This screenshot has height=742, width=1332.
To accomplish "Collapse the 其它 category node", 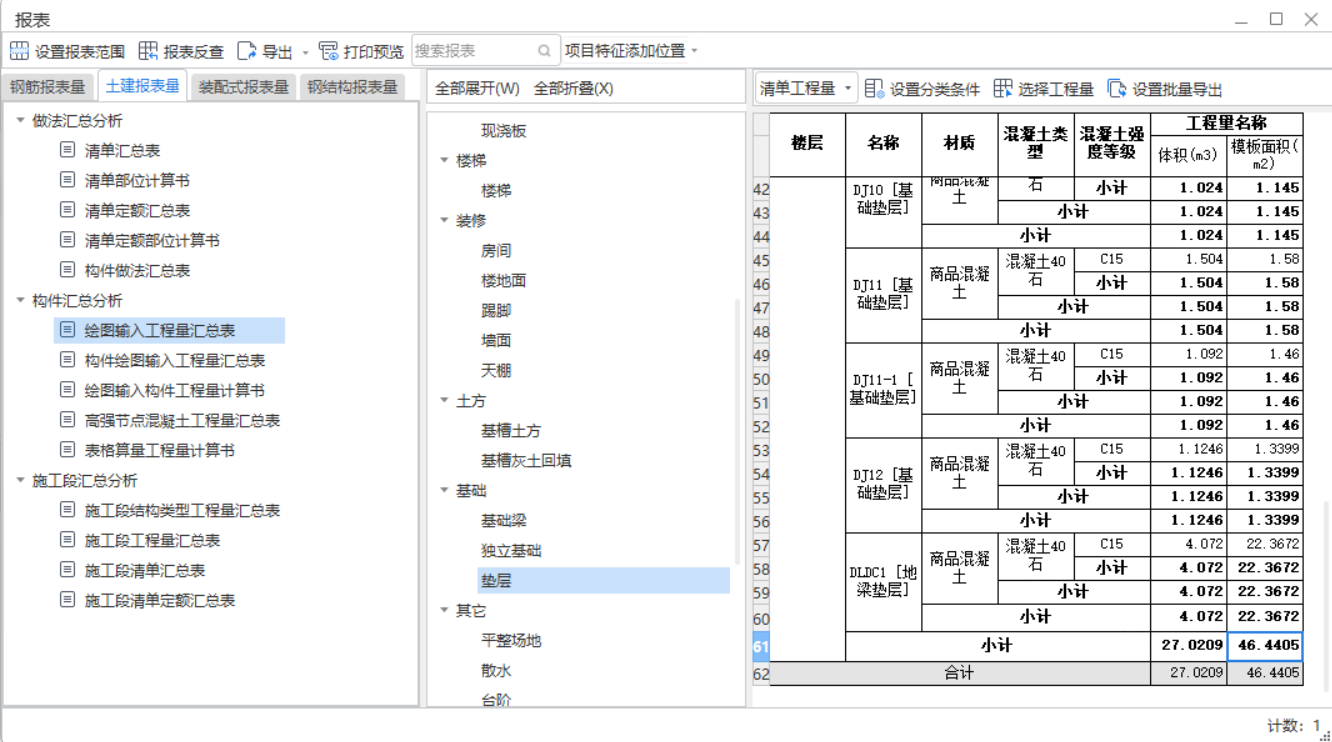I will [445, 610].
